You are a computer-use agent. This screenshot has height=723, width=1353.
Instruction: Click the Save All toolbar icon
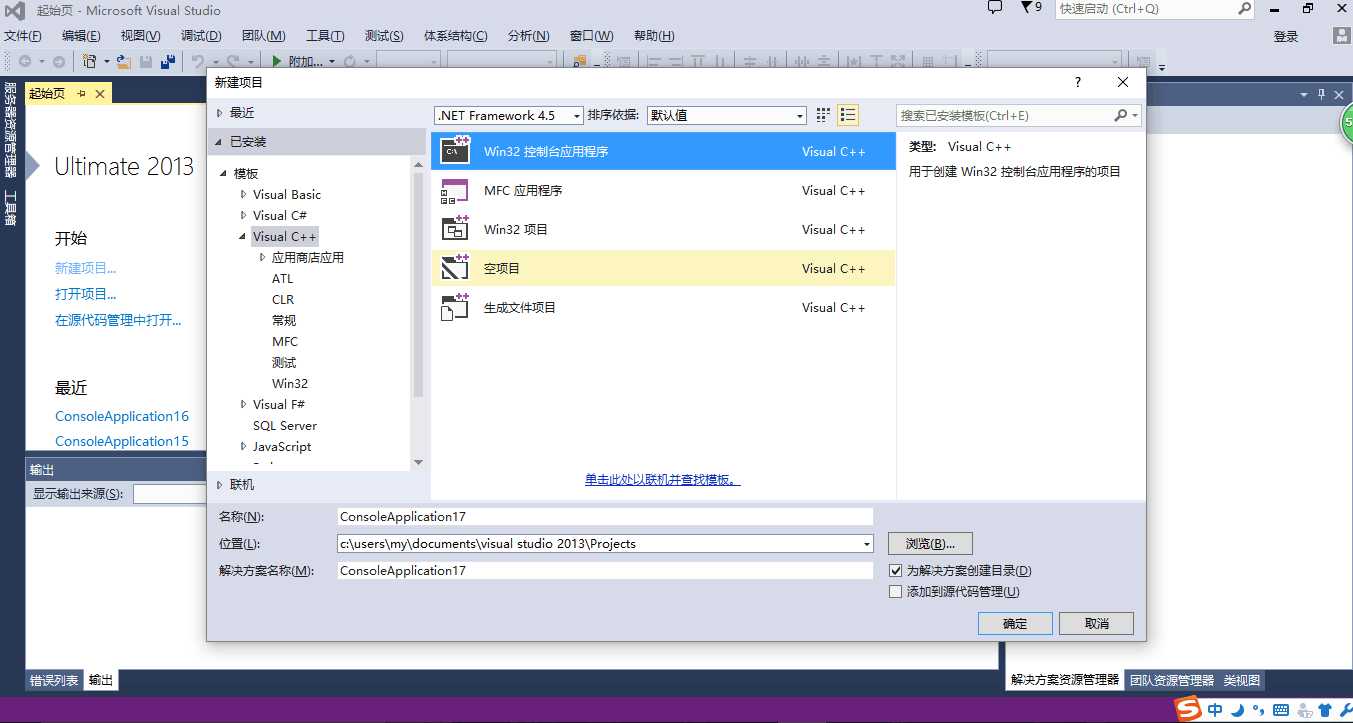(167, 61)
